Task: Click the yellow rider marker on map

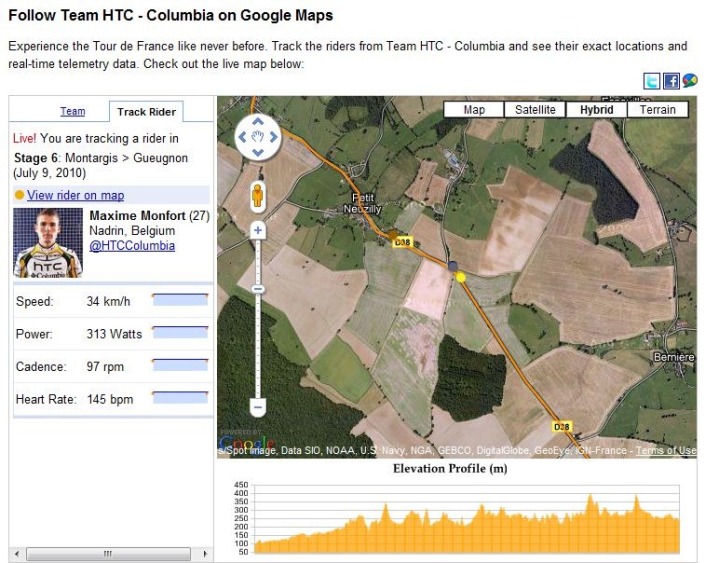Action: [x=460, y=277]
